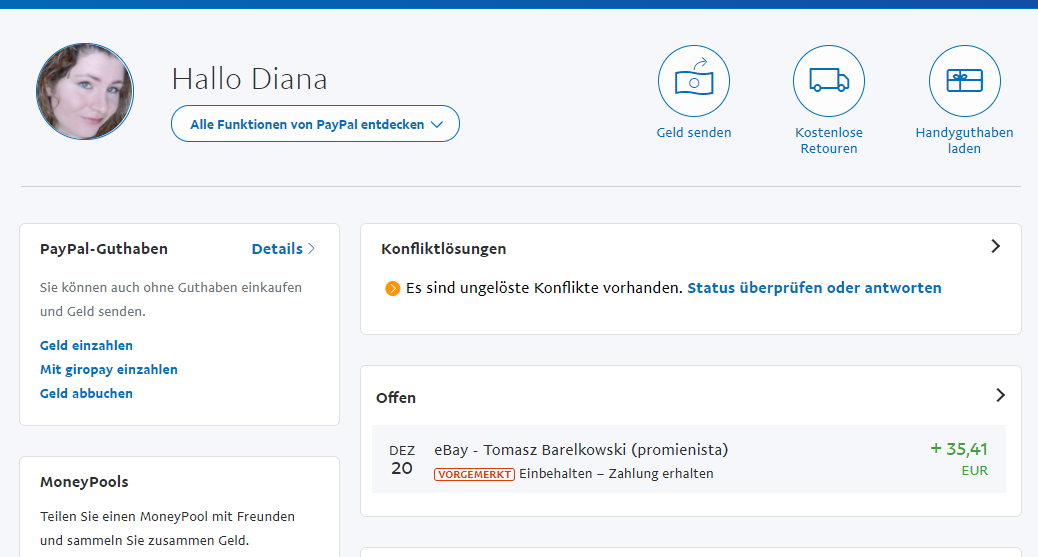The height and width of the screenshot is (557, 1038).
Task: Open Diana's profile picture
Action: 85,91
